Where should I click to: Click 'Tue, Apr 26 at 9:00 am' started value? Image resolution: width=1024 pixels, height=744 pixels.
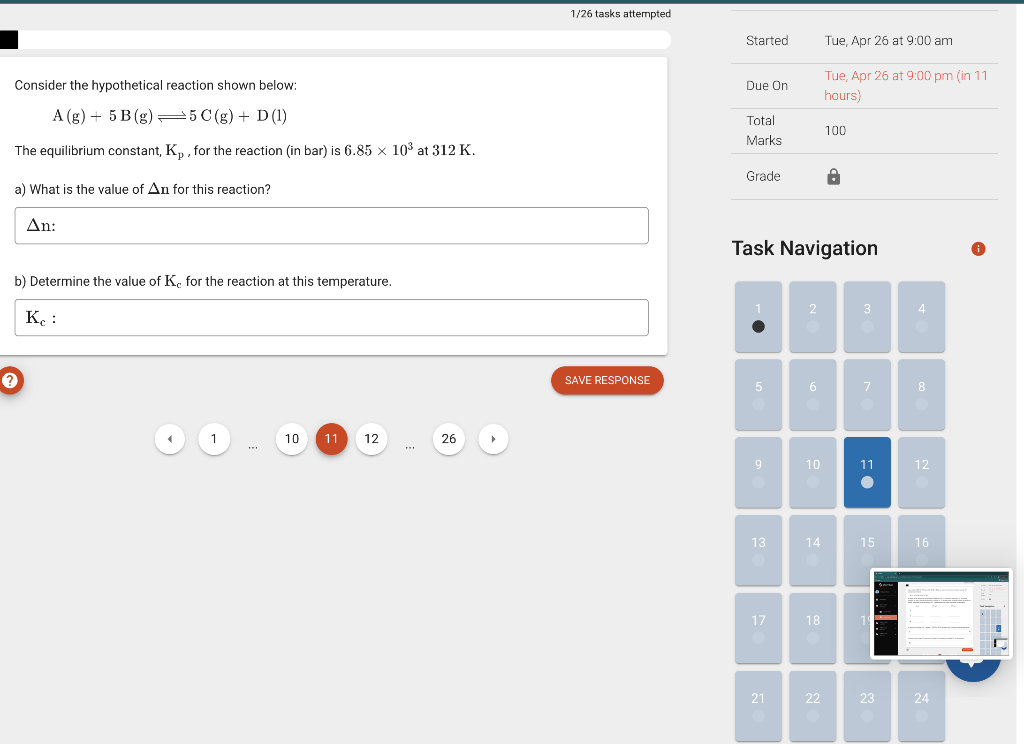pyautogui.click(x=888, y=40)
